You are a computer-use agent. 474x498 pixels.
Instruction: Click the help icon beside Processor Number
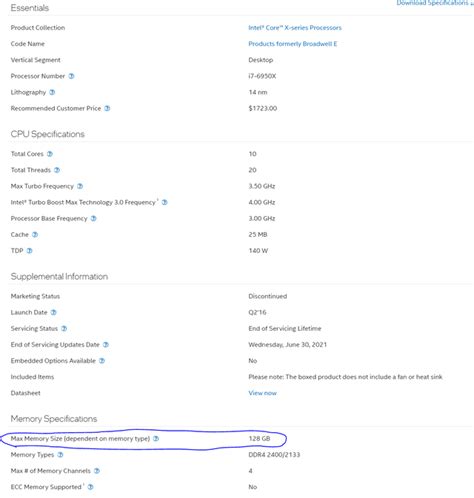71,76
